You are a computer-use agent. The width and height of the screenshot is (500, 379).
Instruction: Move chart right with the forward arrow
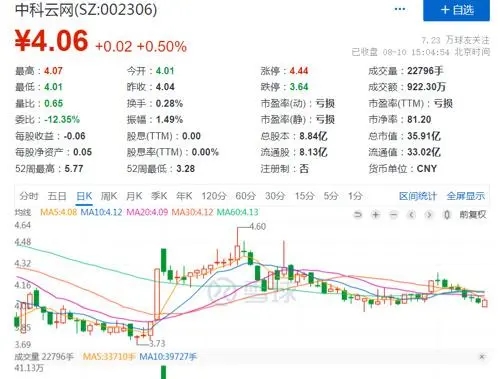(429, 215)
